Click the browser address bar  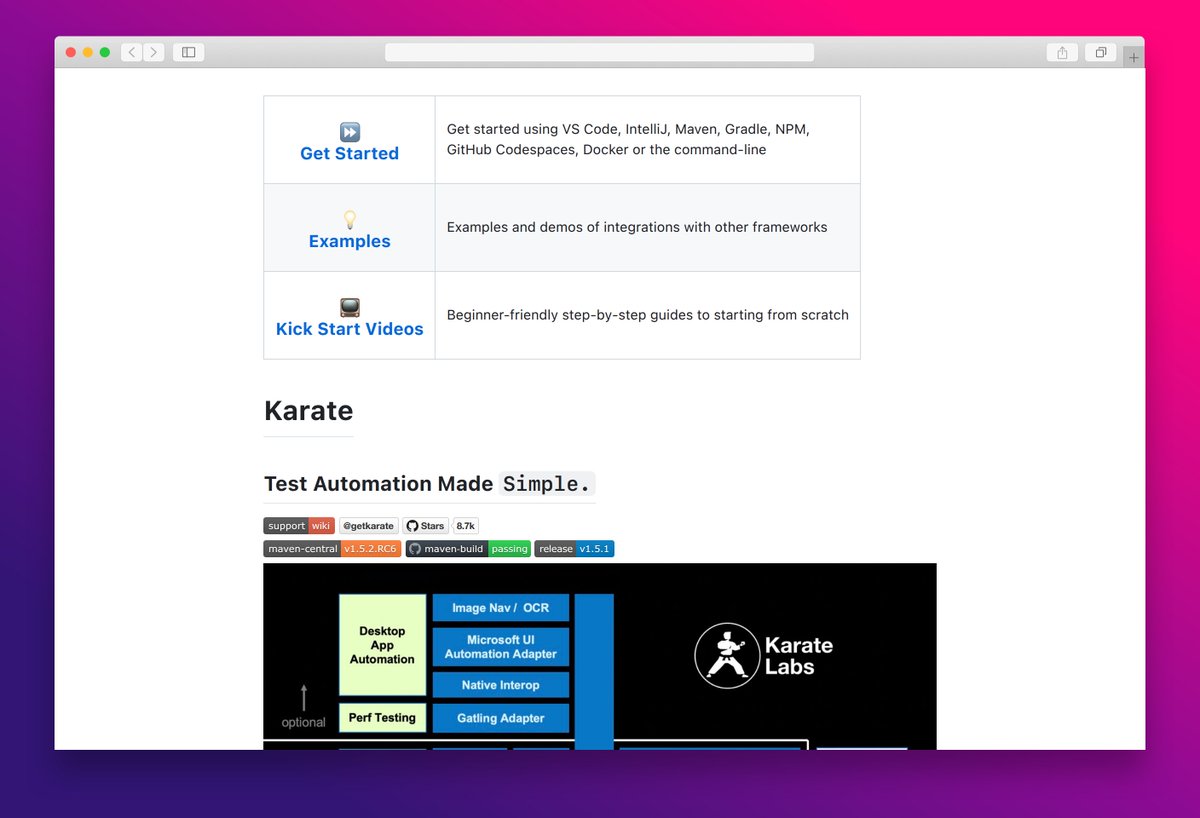tap(598, 51)
